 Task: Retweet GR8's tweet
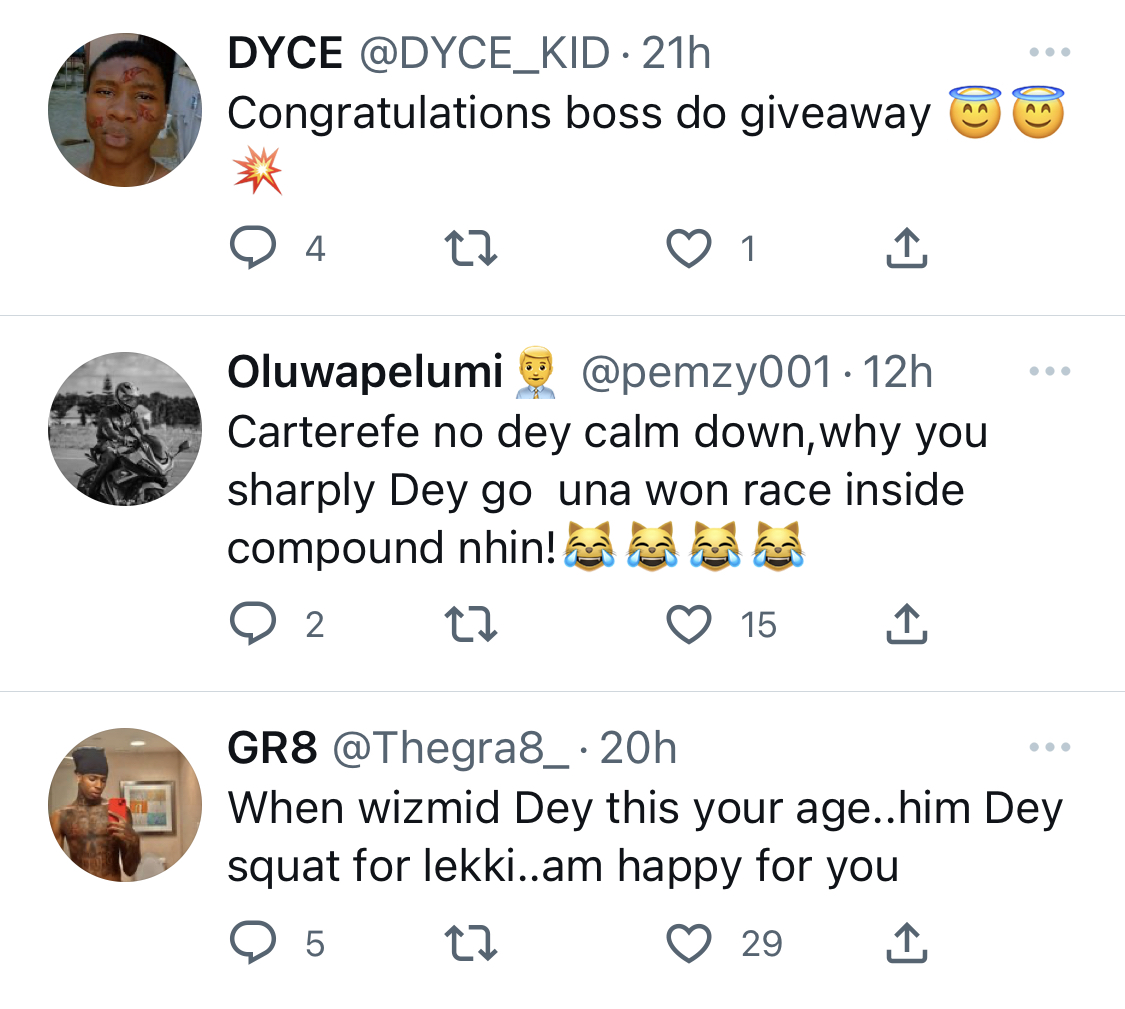(x=471, y=942)
